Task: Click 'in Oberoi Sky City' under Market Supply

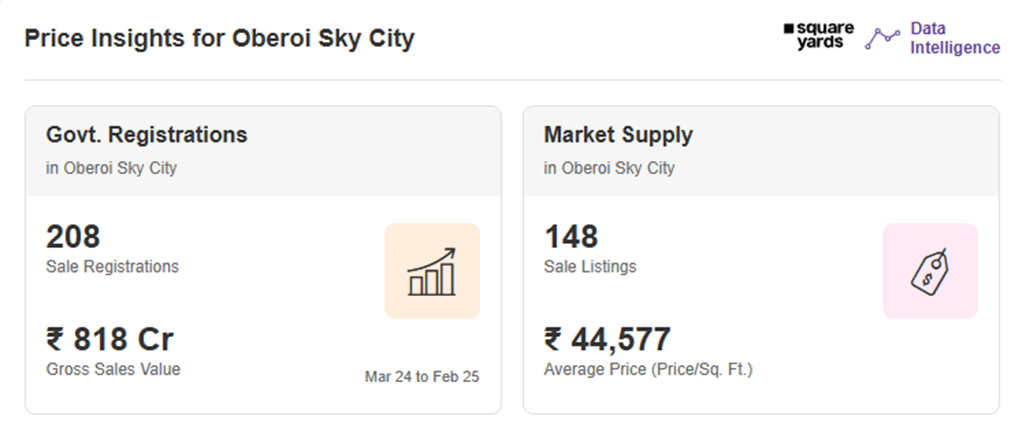Action: 609,168
